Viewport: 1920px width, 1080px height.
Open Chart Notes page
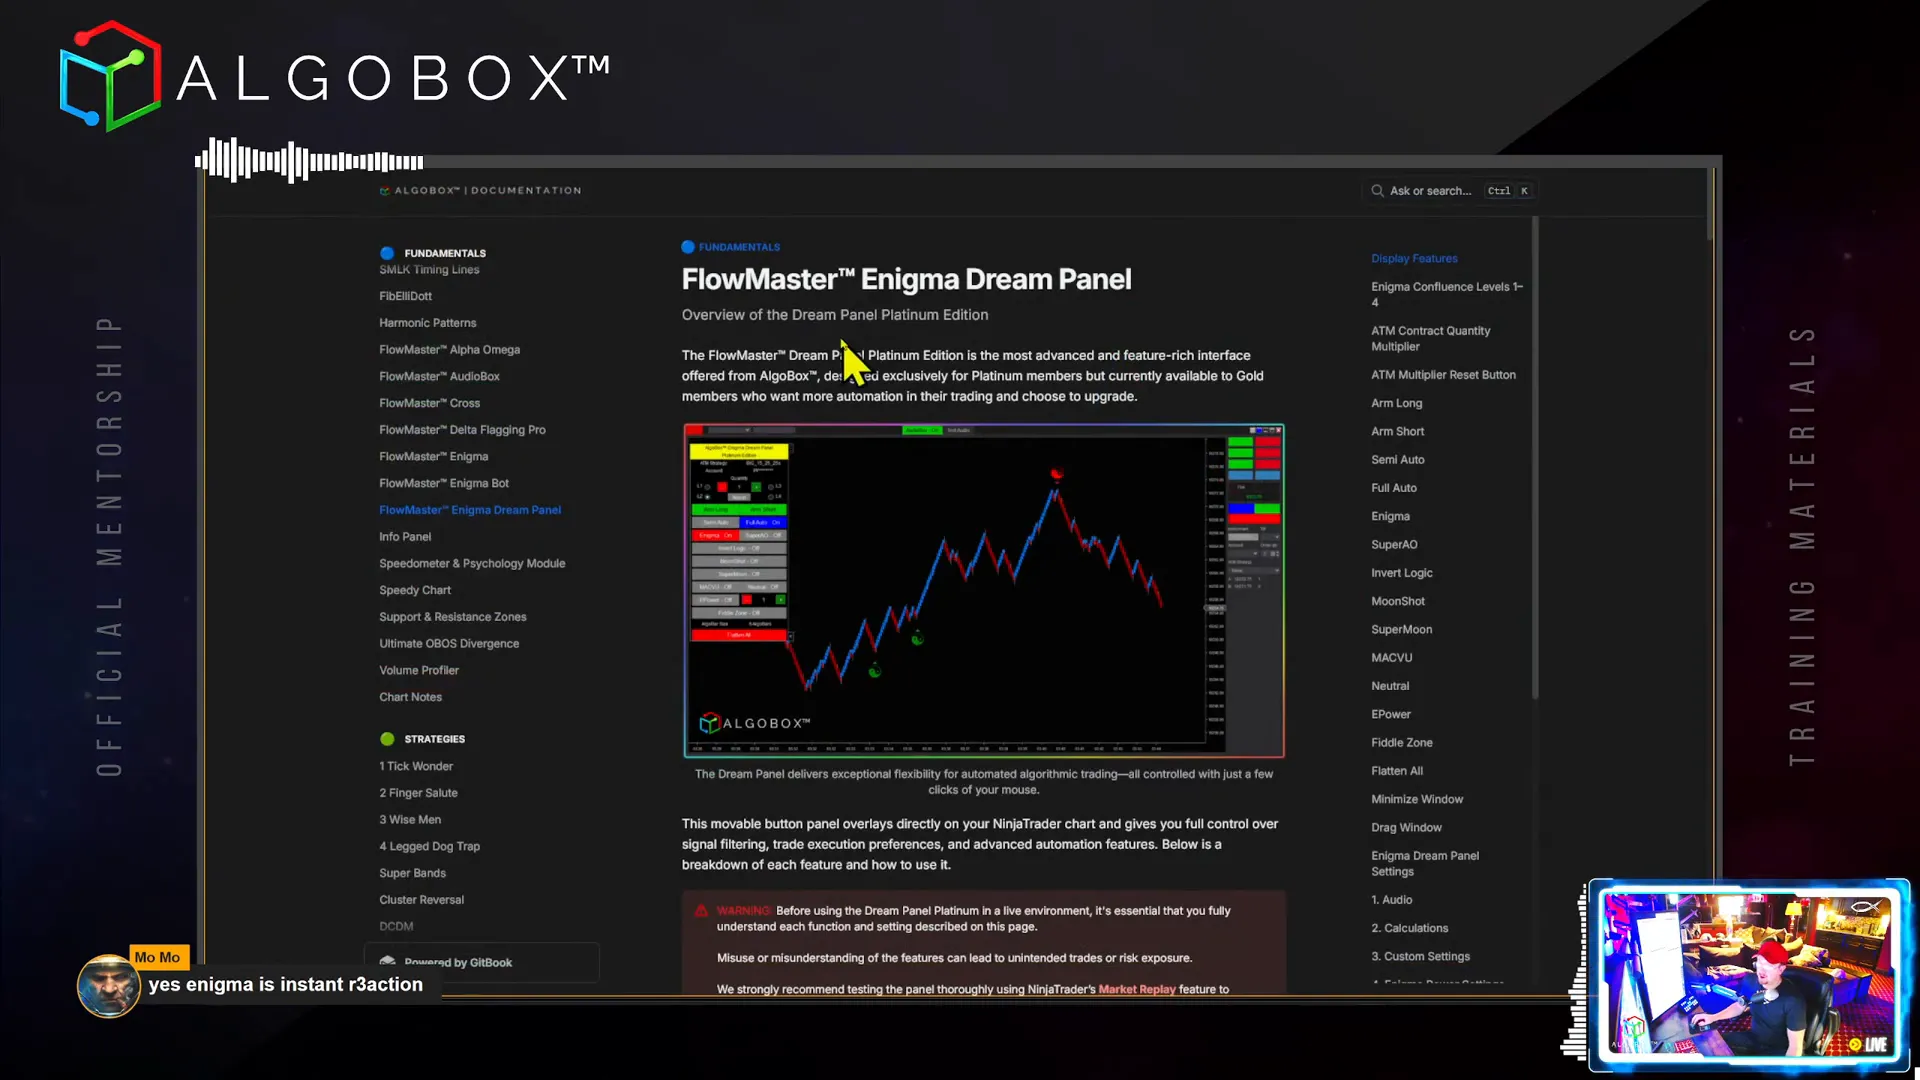[410, 698]
